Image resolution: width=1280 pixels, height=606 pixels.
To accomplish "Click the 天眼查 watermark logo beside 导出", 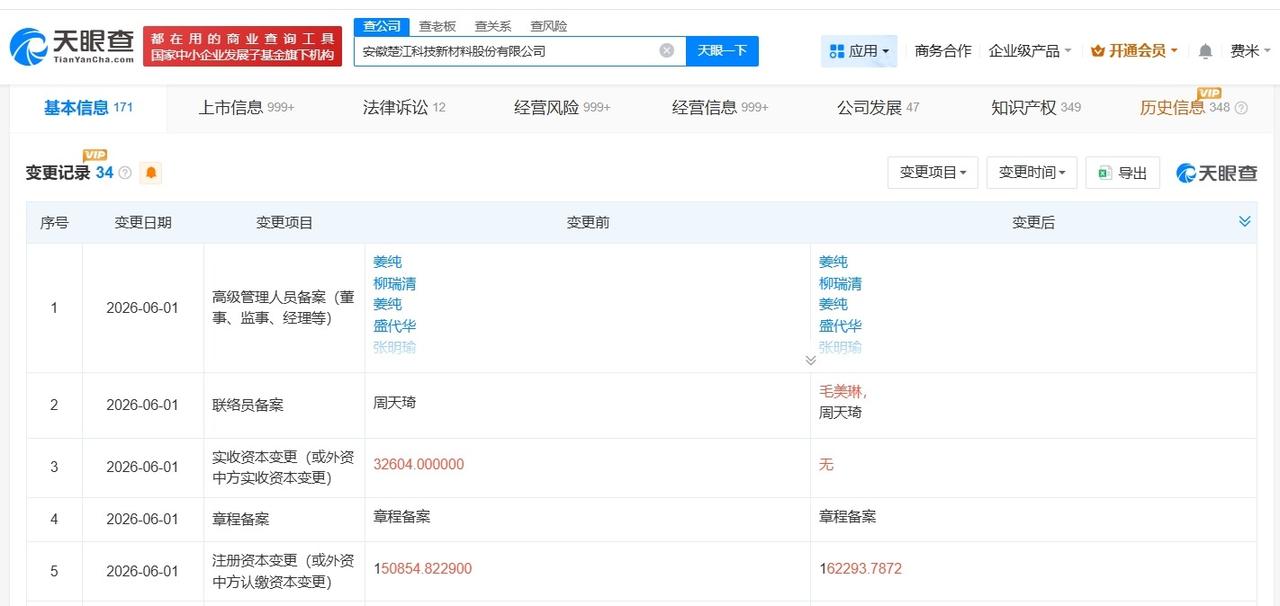I will 1217,173.
